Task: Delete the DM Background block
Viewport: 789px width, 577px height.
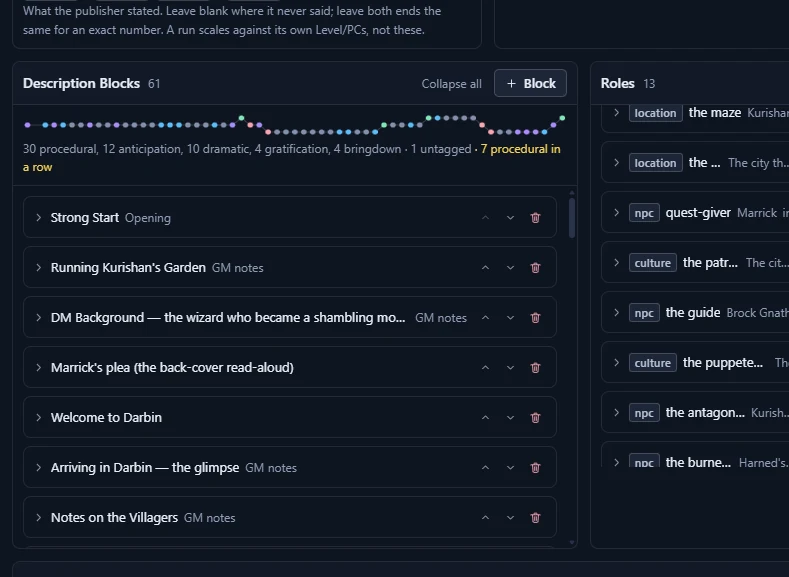Action: (x=535, y=318)
